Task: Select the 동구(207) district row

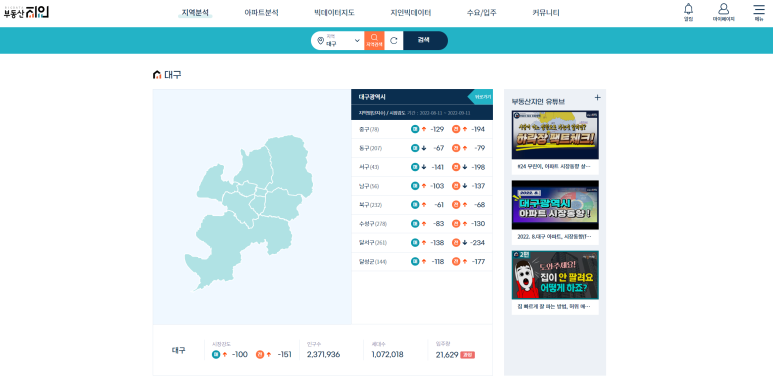Action: pyautogui.click(x=422, y=148)
